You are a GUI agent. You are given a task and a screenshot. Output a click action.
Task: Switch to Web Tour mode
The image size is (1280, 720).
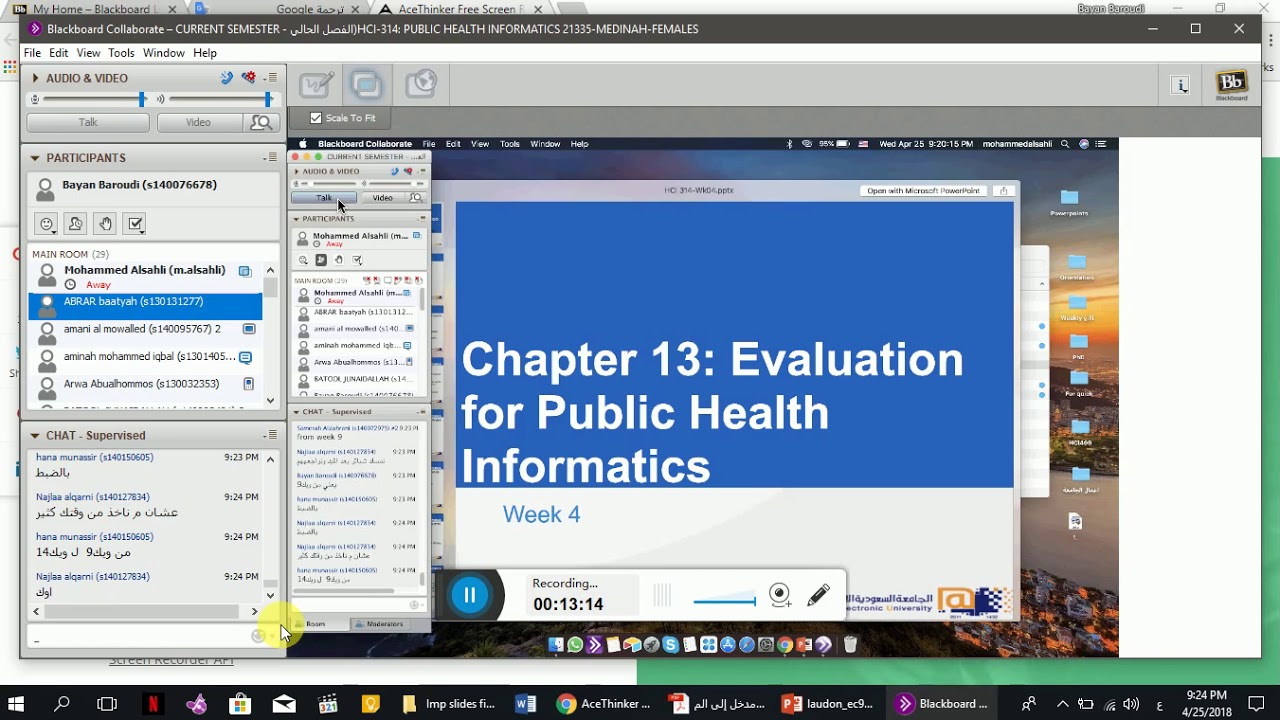[x=421, y=85]
